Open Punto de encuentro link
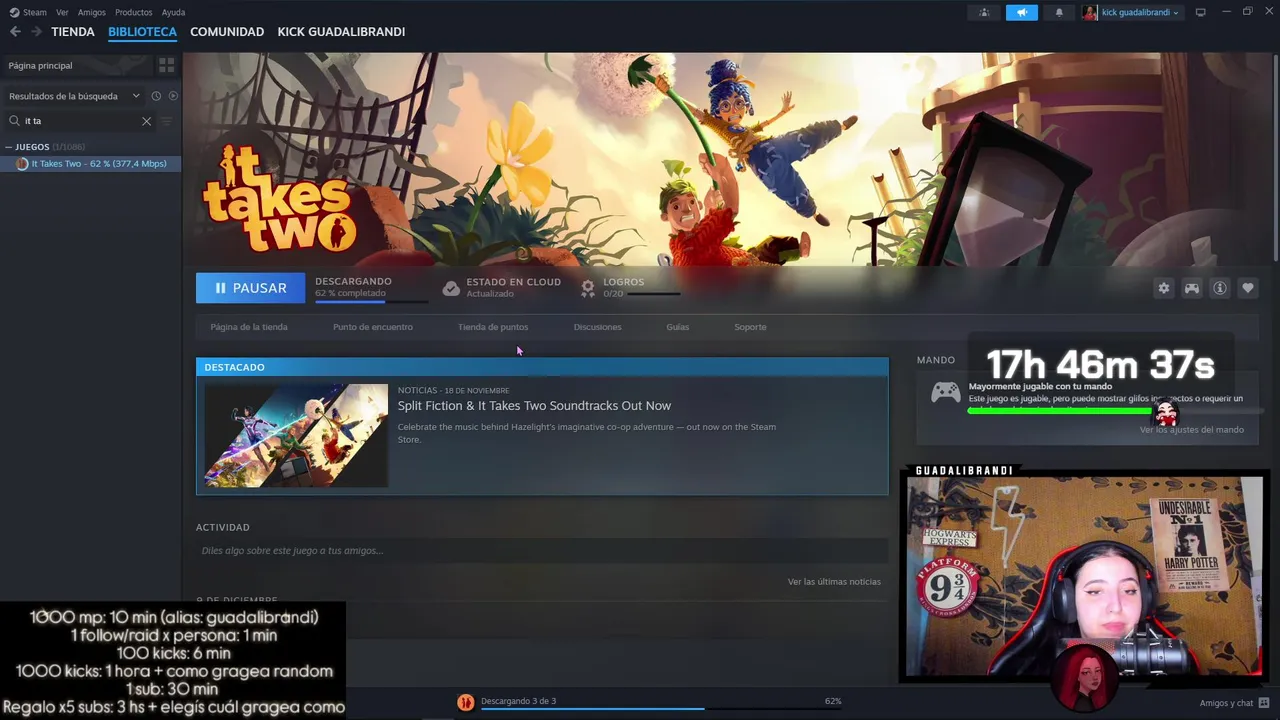1280x720 pixels. 373,327
